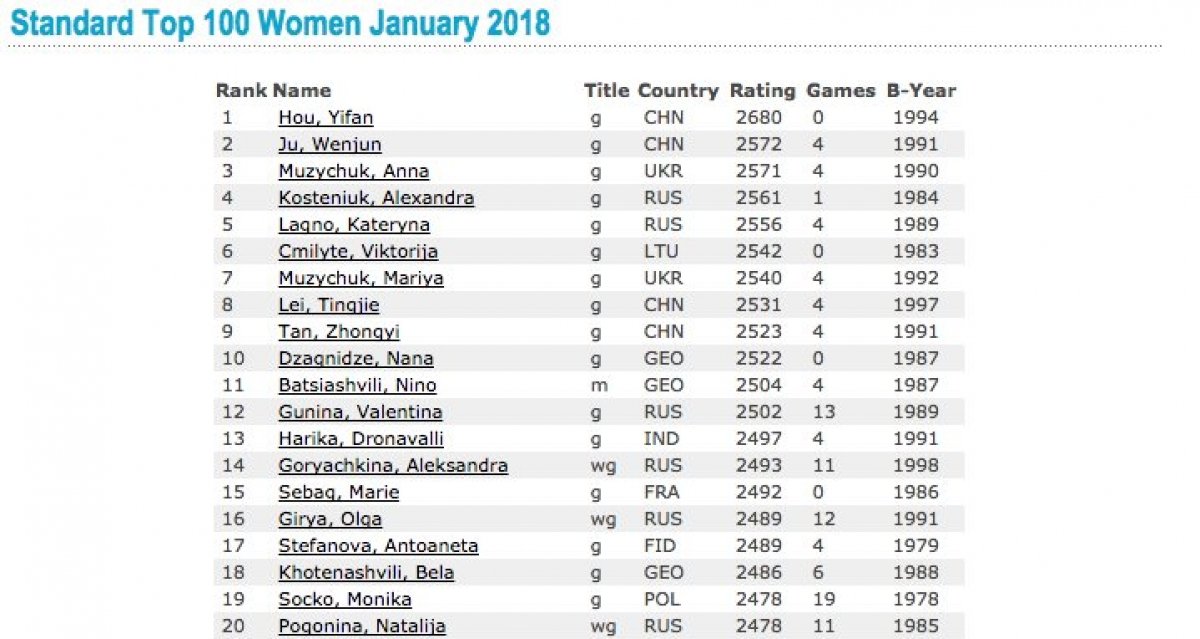Screen dimensions: 1200x639
Task: Select Dzagnidze, Nana link
Action: [355, 359]
